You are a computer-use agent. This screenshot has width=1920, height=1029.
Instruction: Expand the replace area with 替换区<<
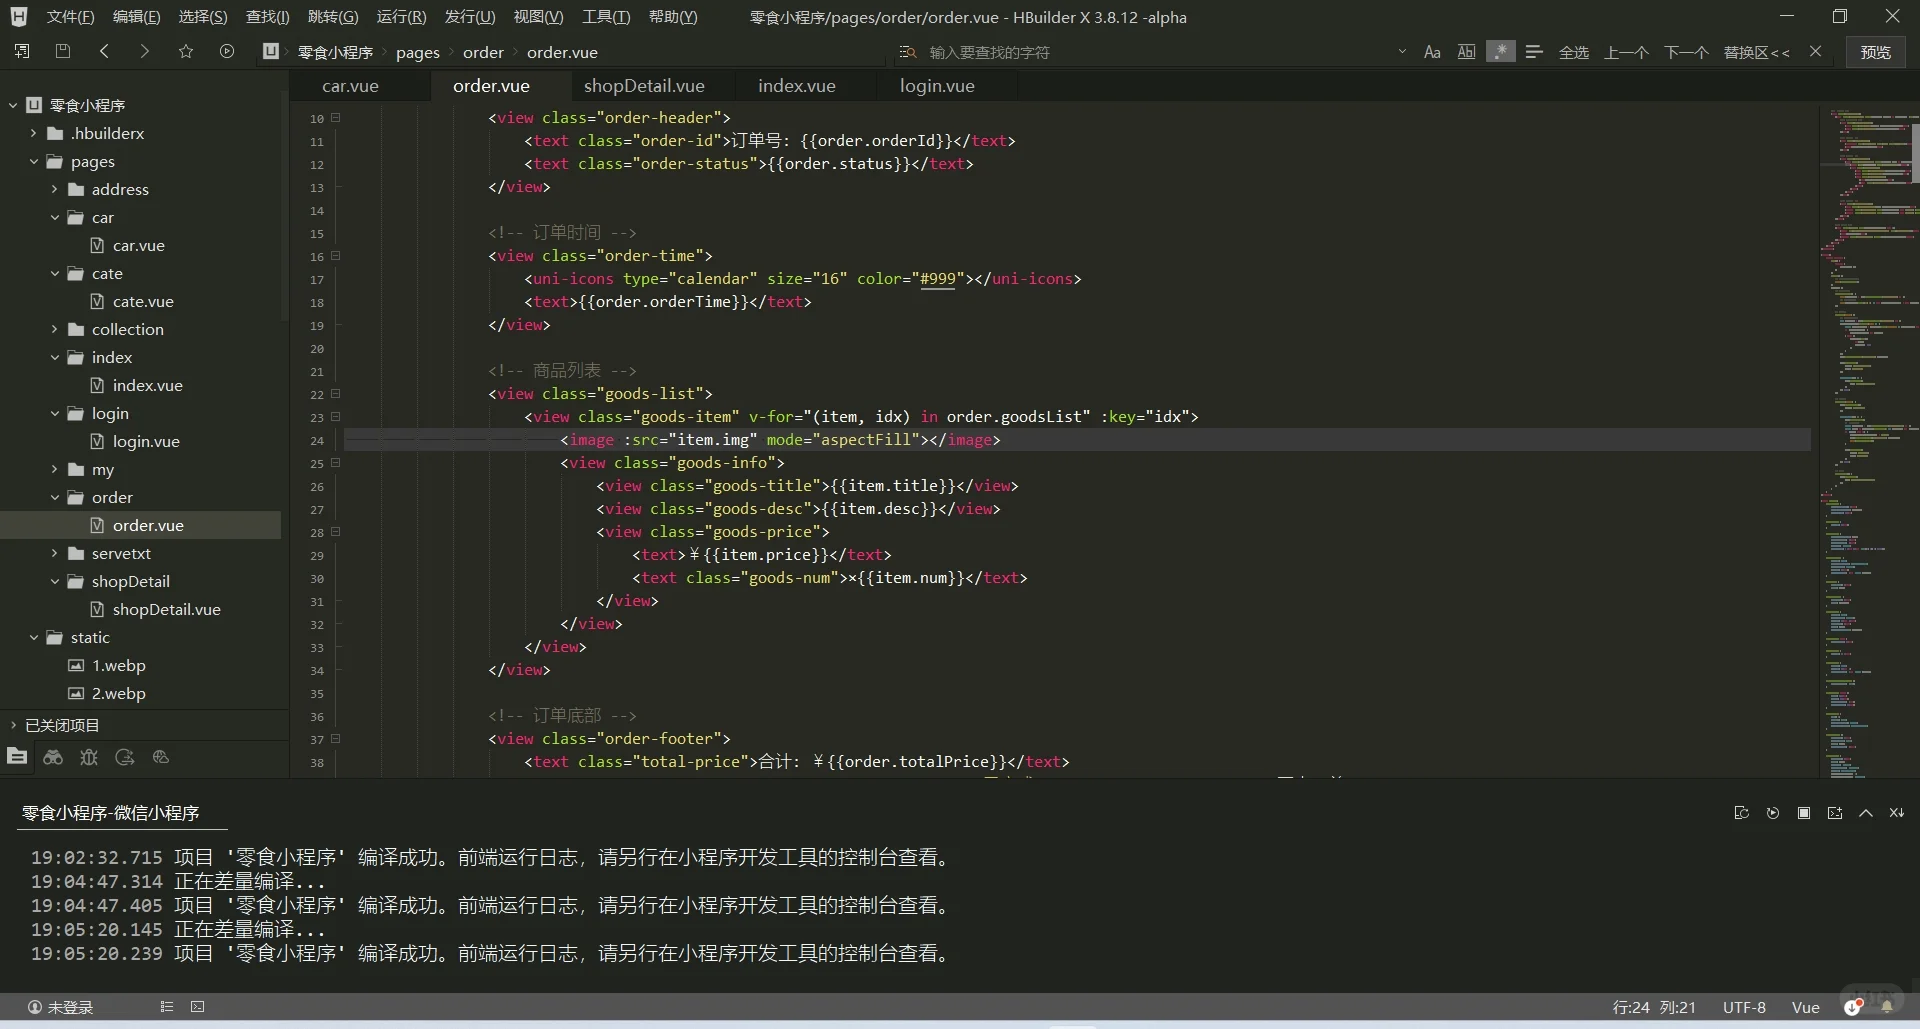pos(1756,52)
